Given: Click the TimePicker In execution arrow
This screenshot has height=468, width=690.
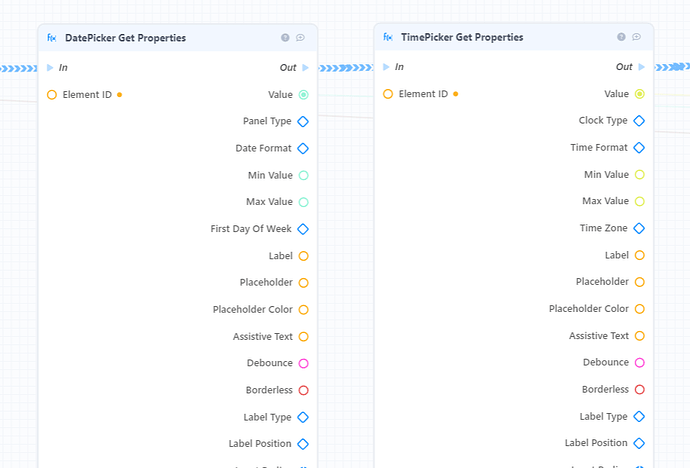Looking at the screenshot, I should 386,67.
